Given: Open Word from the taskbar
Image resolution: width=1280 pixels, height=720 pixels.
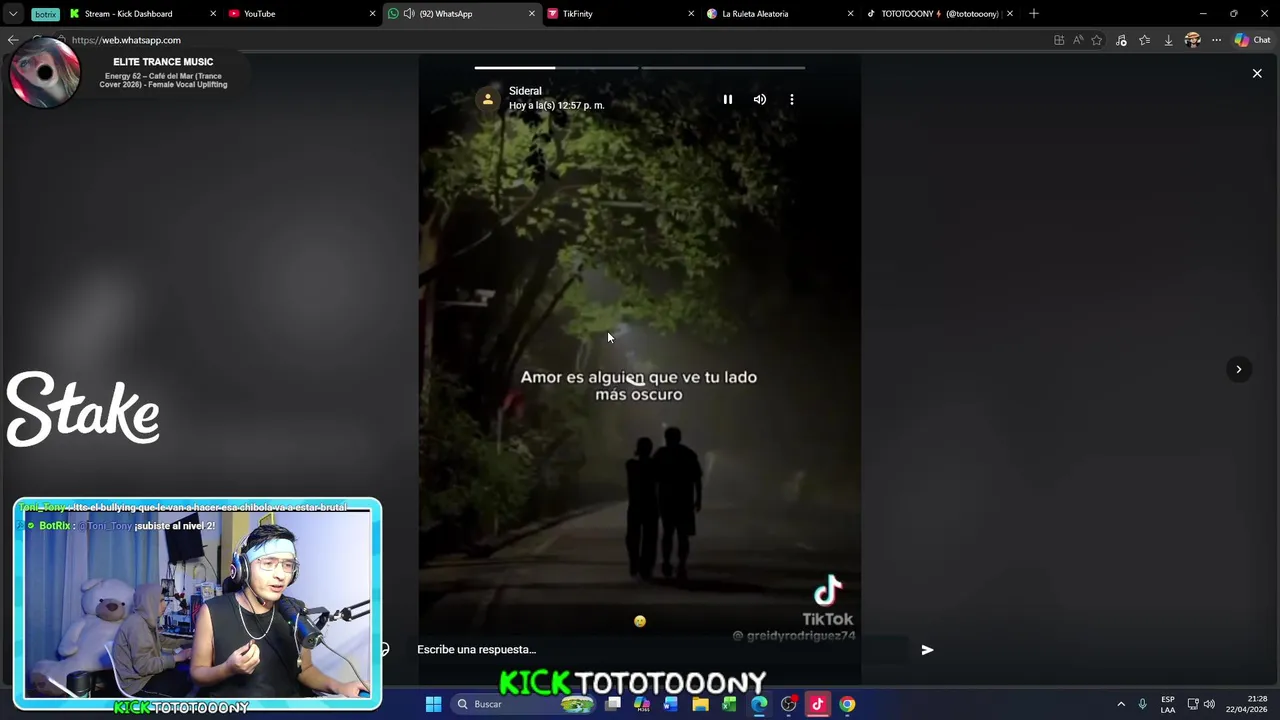Looking at the screenshot, I should coord(671,704).
